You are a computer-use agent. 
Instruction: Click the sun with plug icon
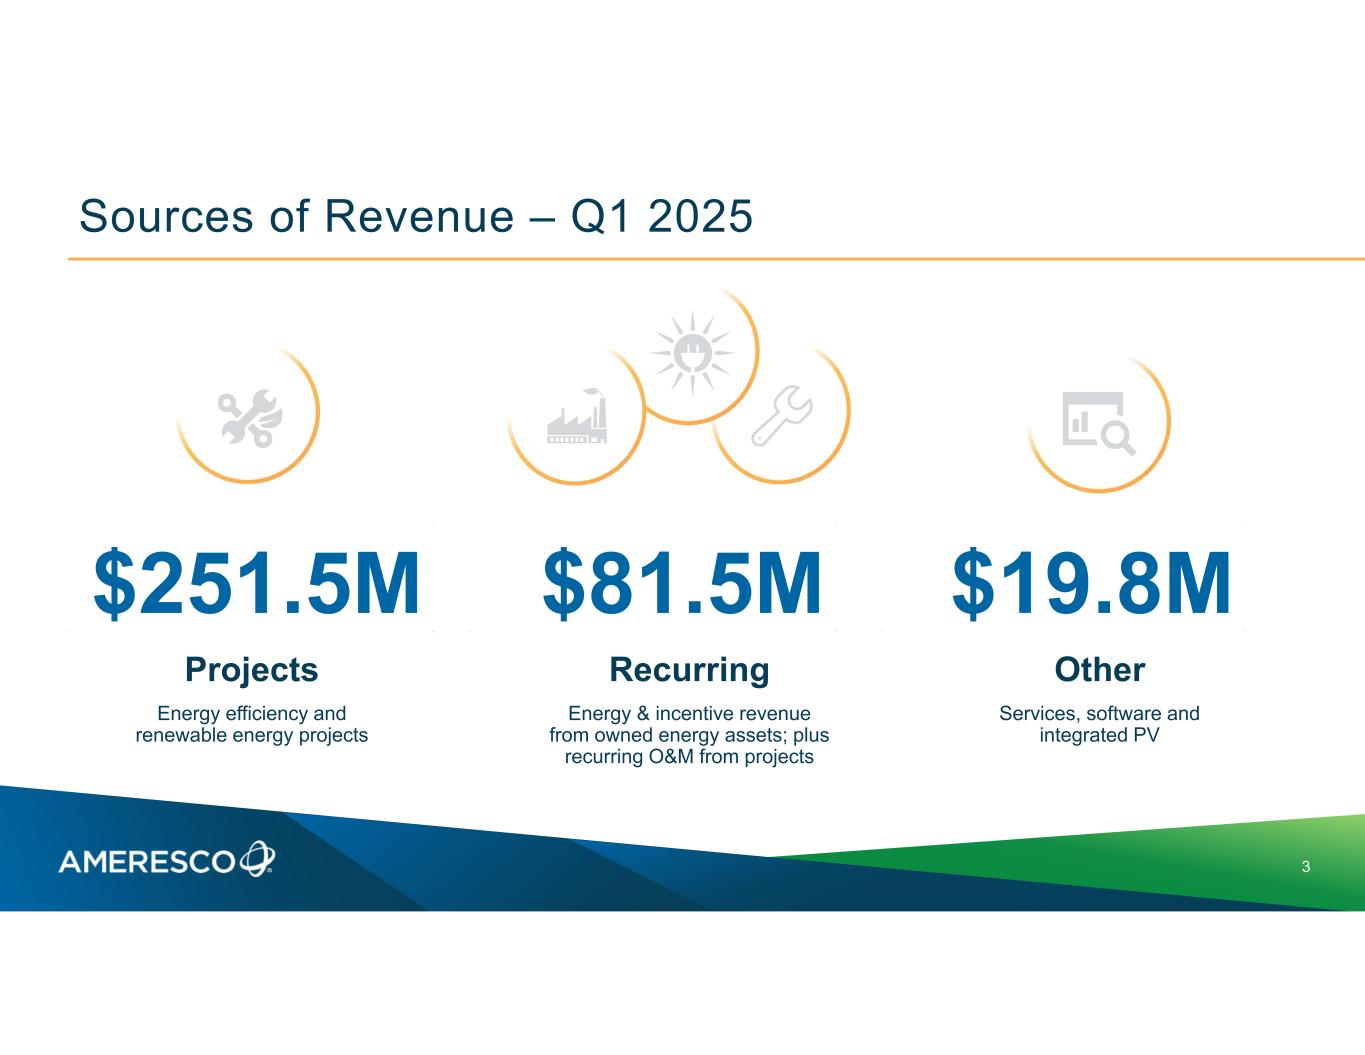click(x=691, y=353)
